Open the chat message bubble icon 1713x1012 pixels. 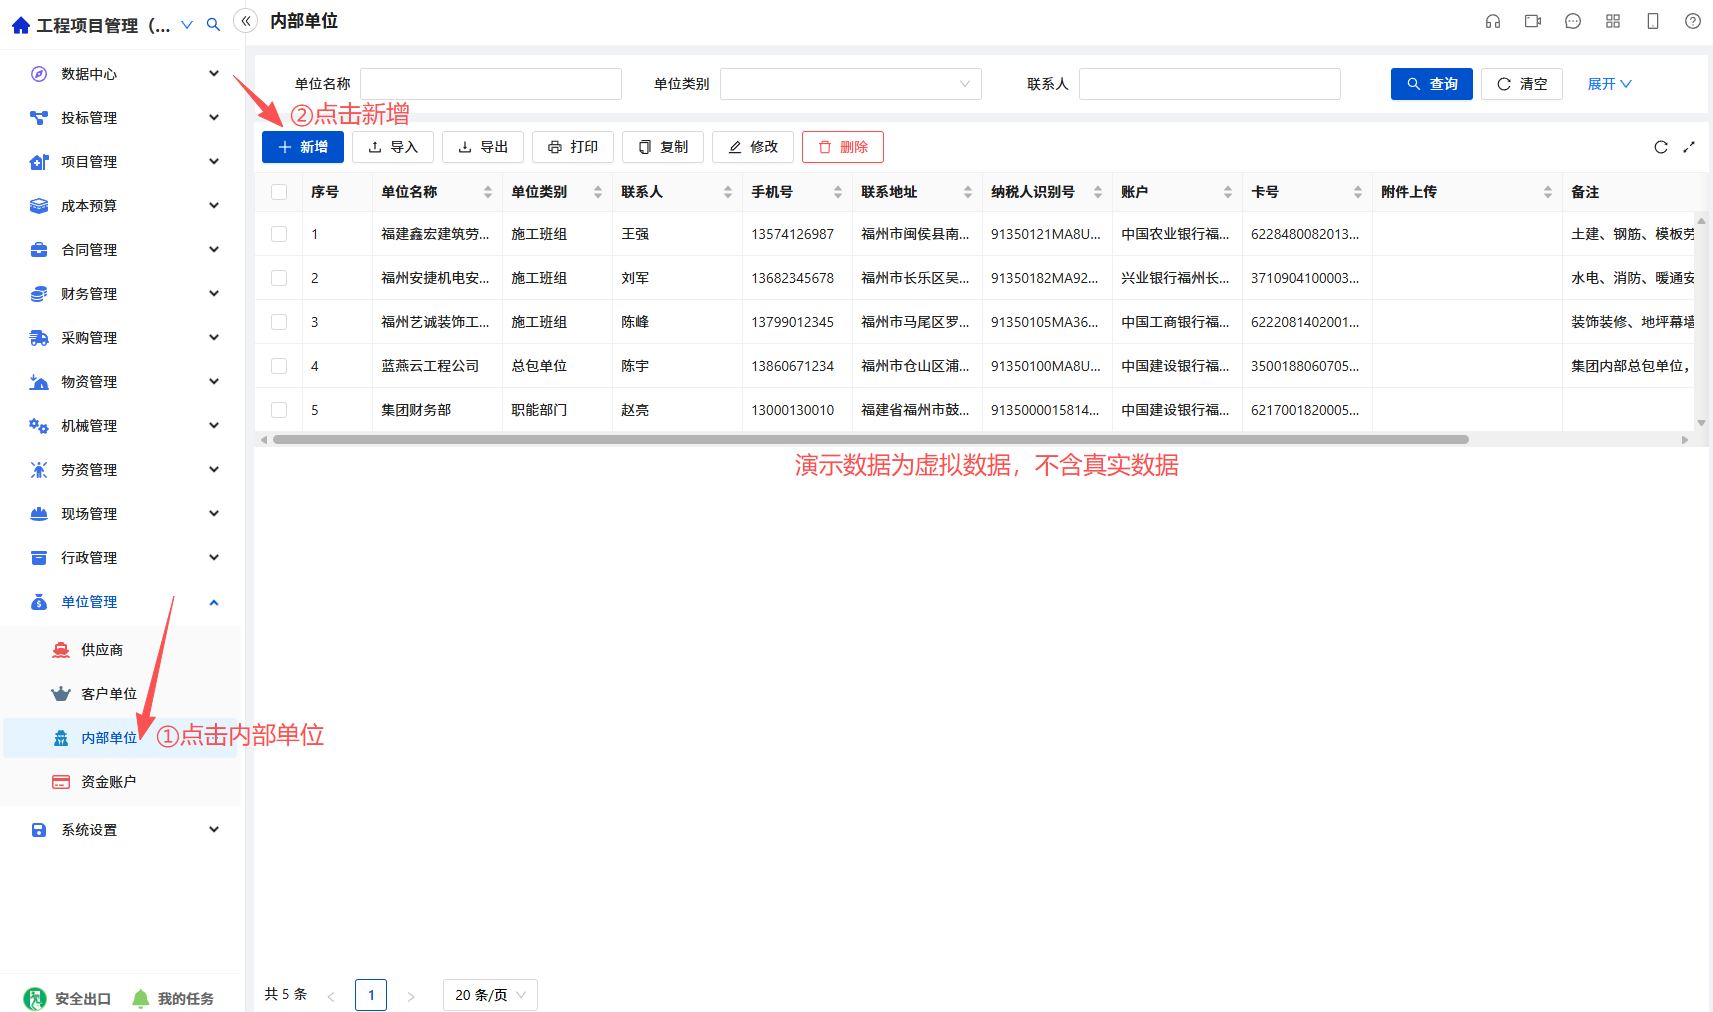click(x=1573, y=21)
